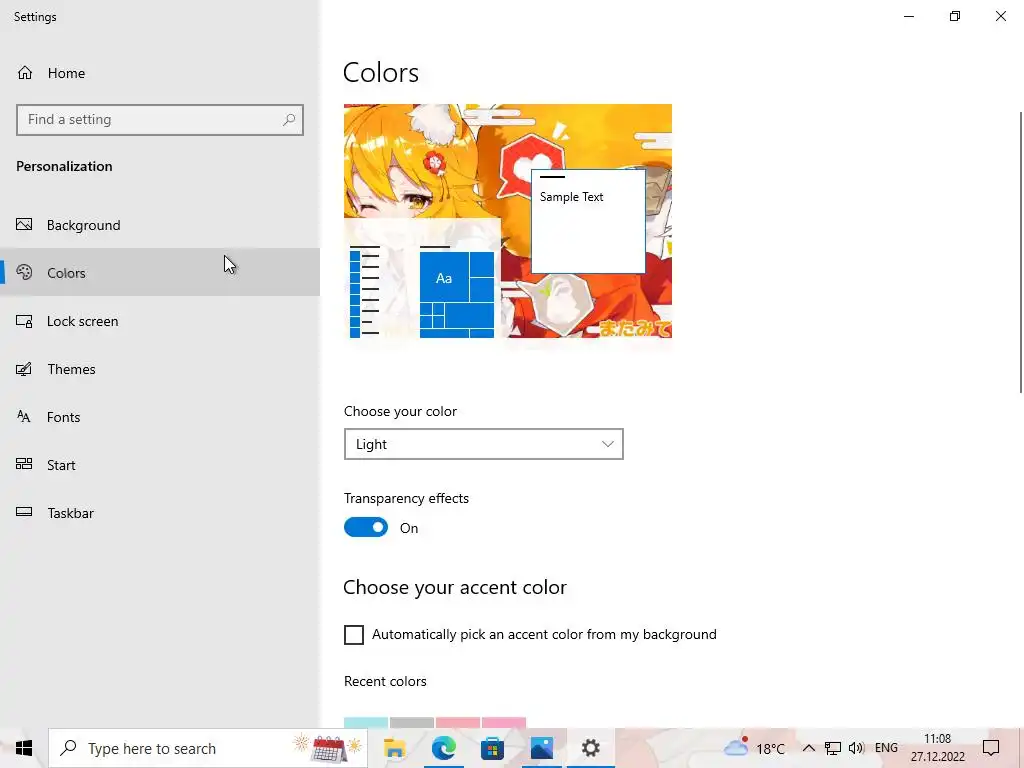Click the Lock screen monitor icon
The image size is (1024, 768).
coord(24,321)
